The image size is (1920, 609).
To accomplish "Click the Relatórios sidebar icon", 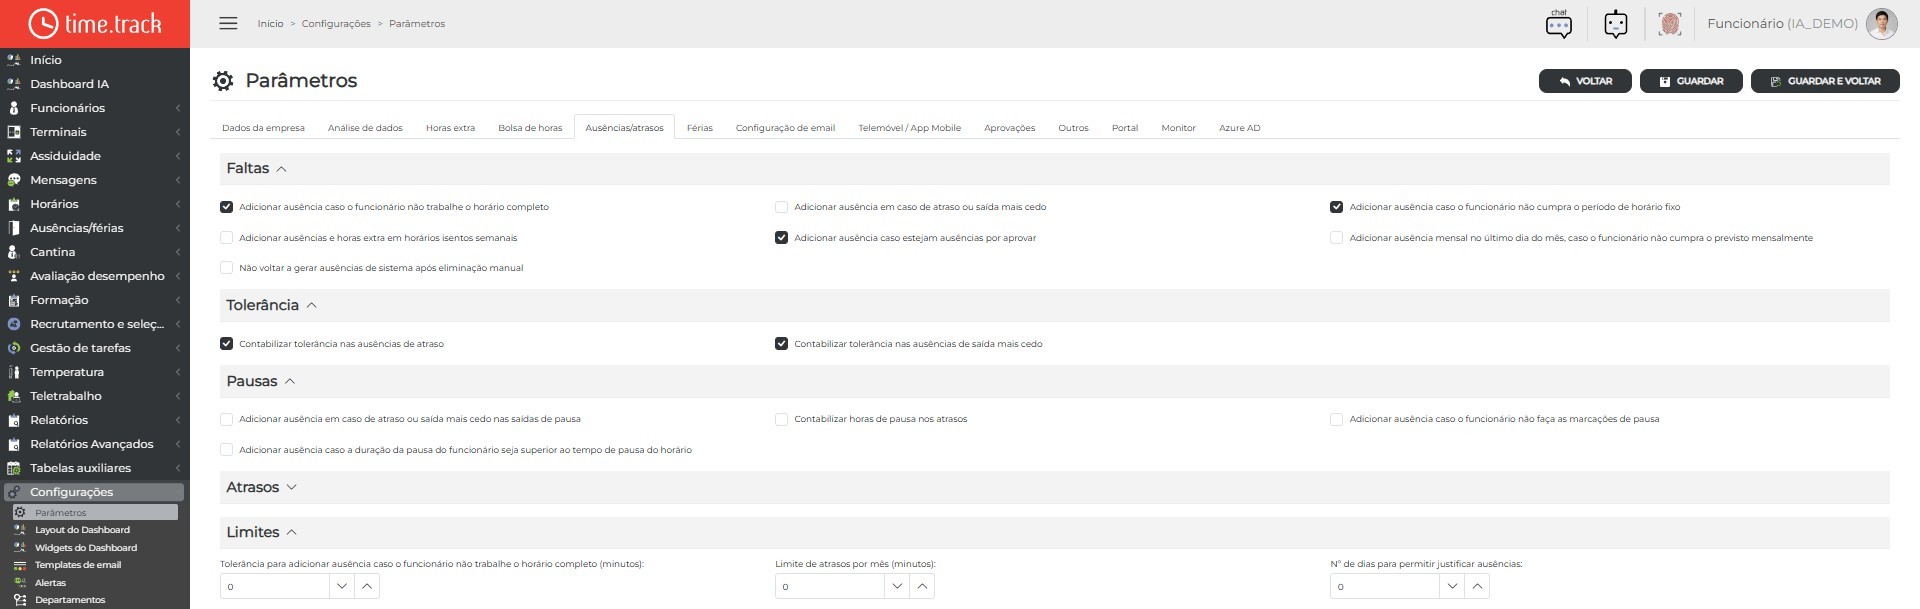I will 14,420.
